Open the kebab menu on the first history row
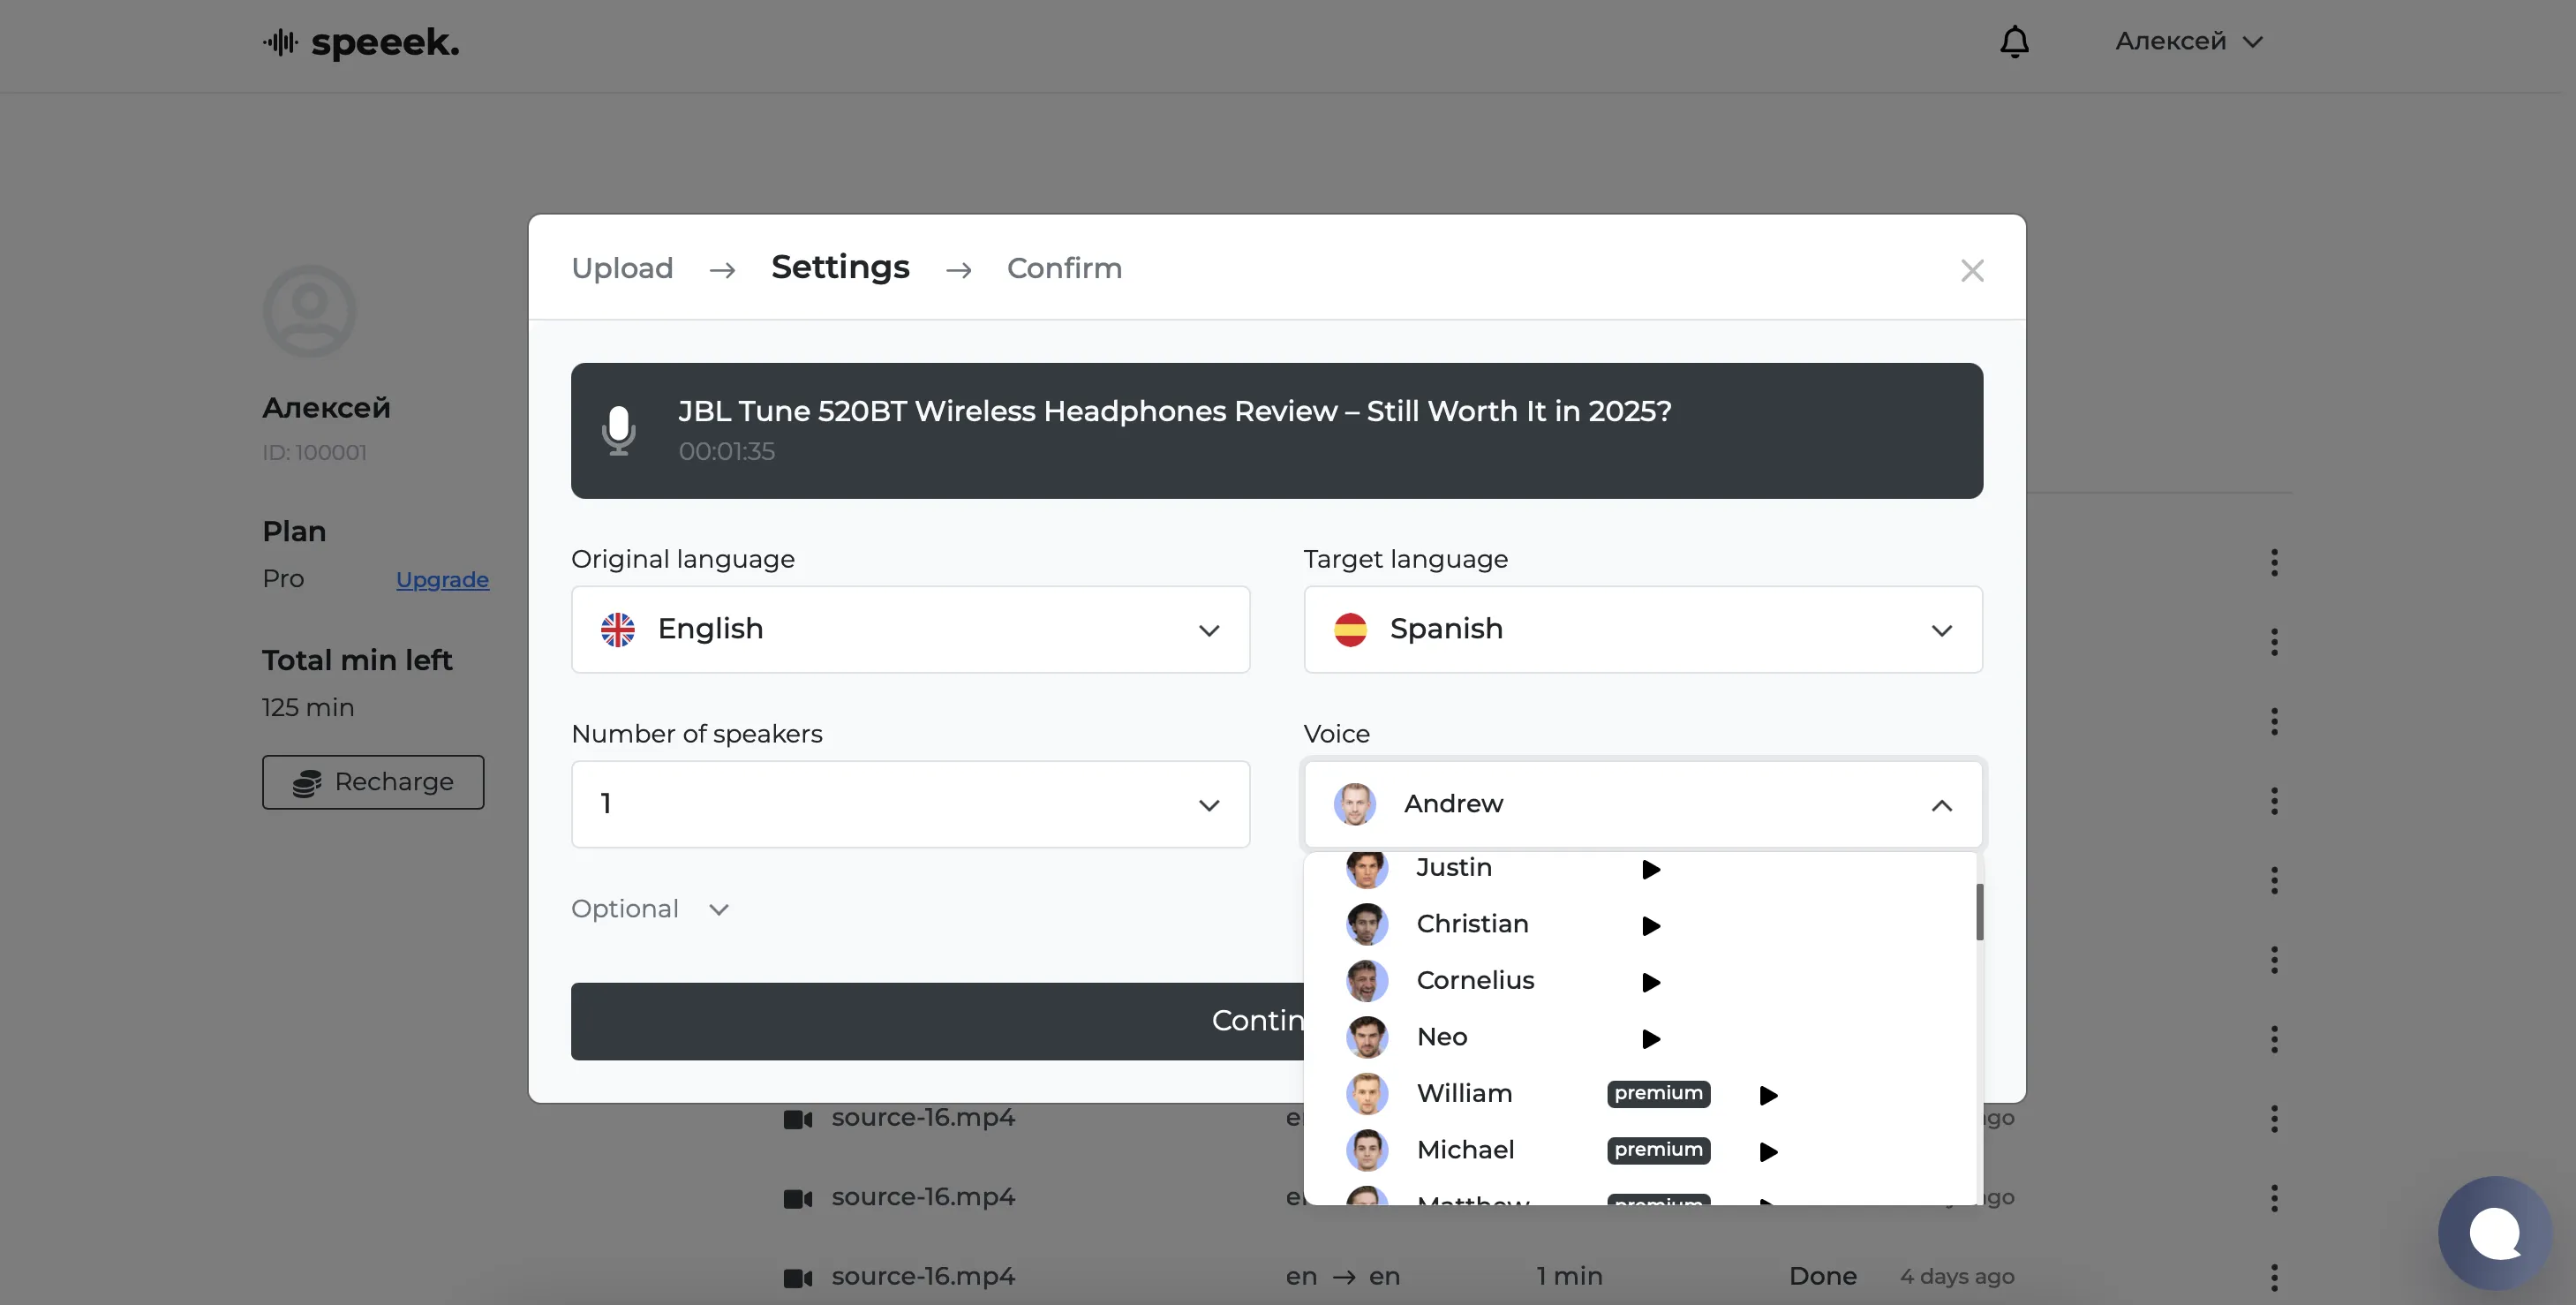The height and width of the screenshot is (1305, 2576). [x=2275, y=563]
